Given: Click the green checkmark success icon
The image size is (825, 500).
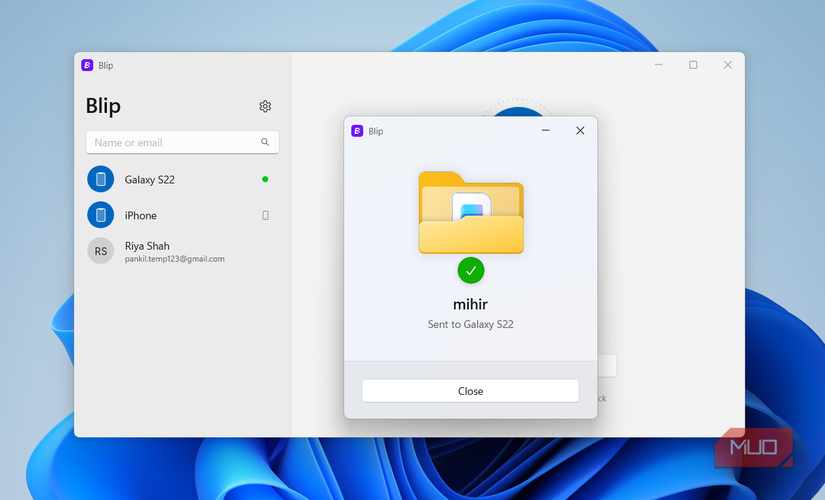Looking at the screenshot, I should (x=471, y=271).
